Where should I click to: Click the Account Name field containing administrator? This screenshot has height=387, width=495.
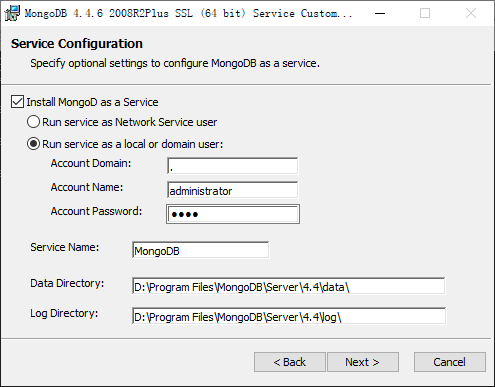(x=233, y=190)
